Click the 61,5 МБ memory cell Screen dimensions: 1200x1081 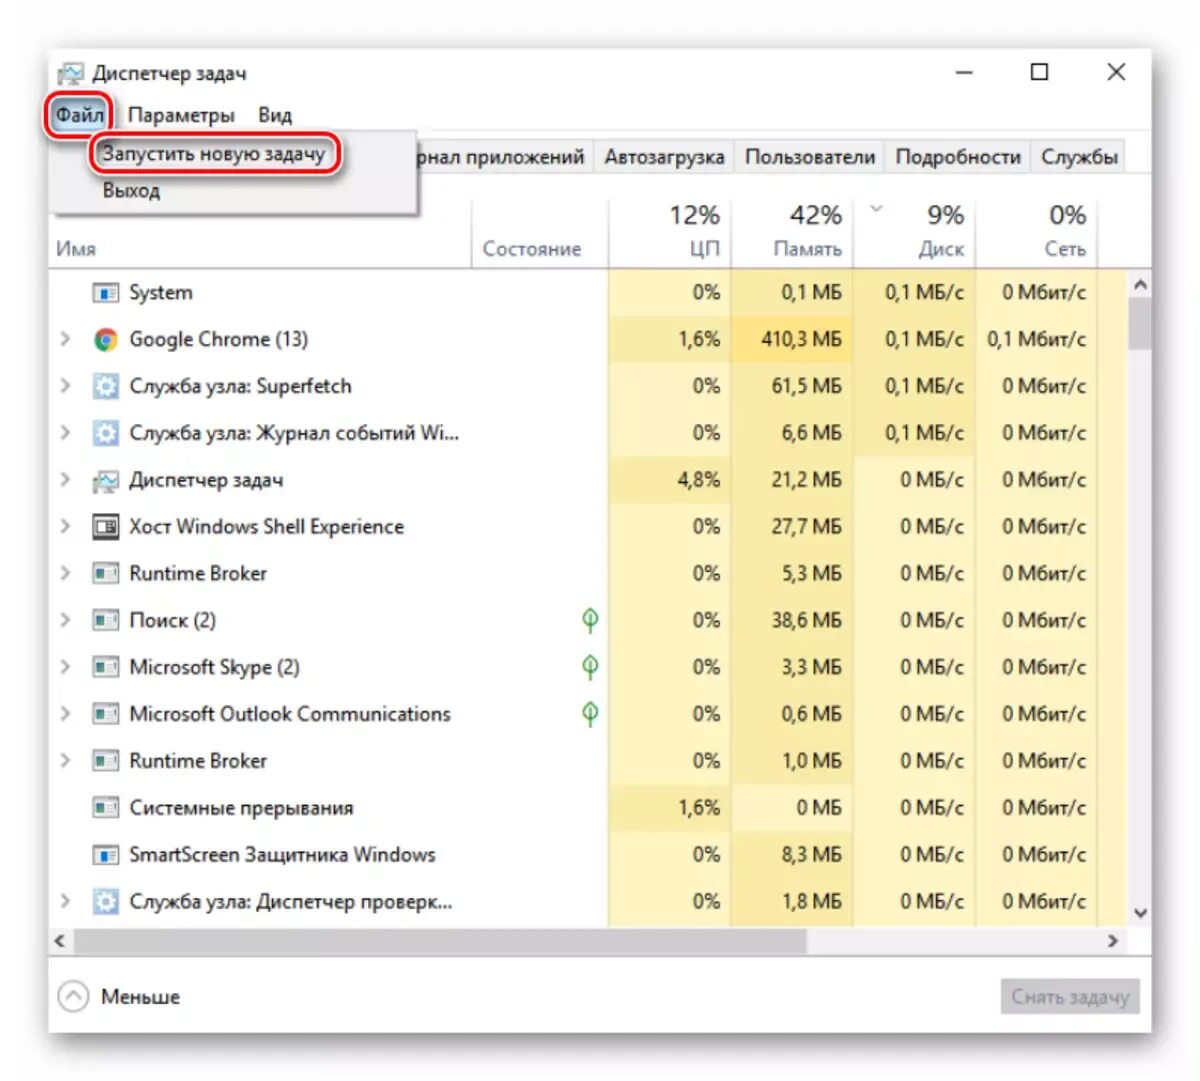tap(792, 386)
